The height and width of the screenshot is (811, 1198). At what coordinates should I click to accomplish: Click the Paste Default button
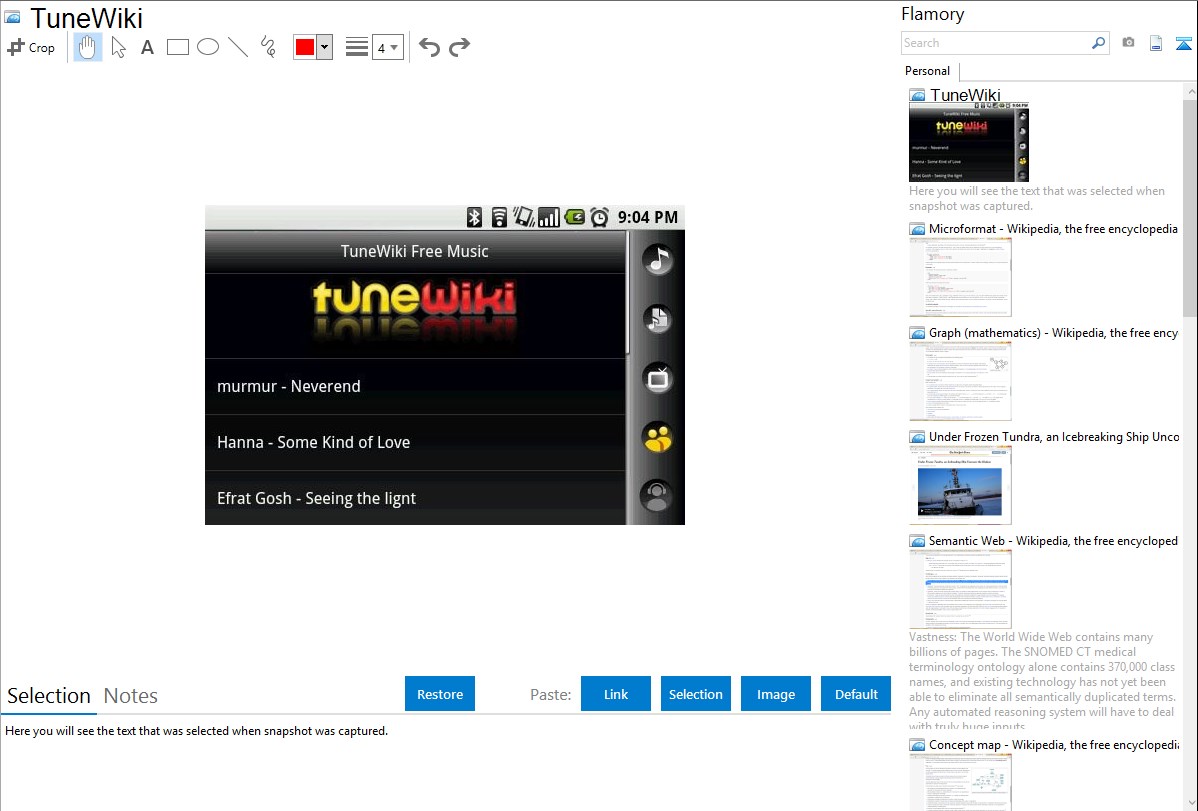pyautogui.click(x=856, y=694)
